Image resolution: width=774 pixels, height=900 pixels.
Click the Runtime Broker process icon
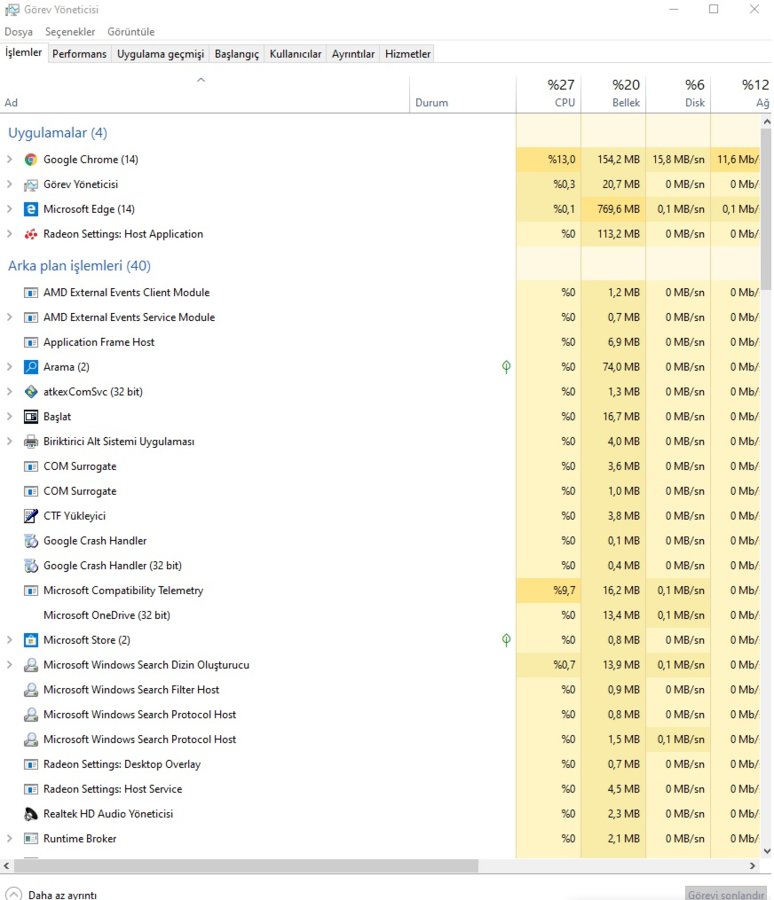31,839
